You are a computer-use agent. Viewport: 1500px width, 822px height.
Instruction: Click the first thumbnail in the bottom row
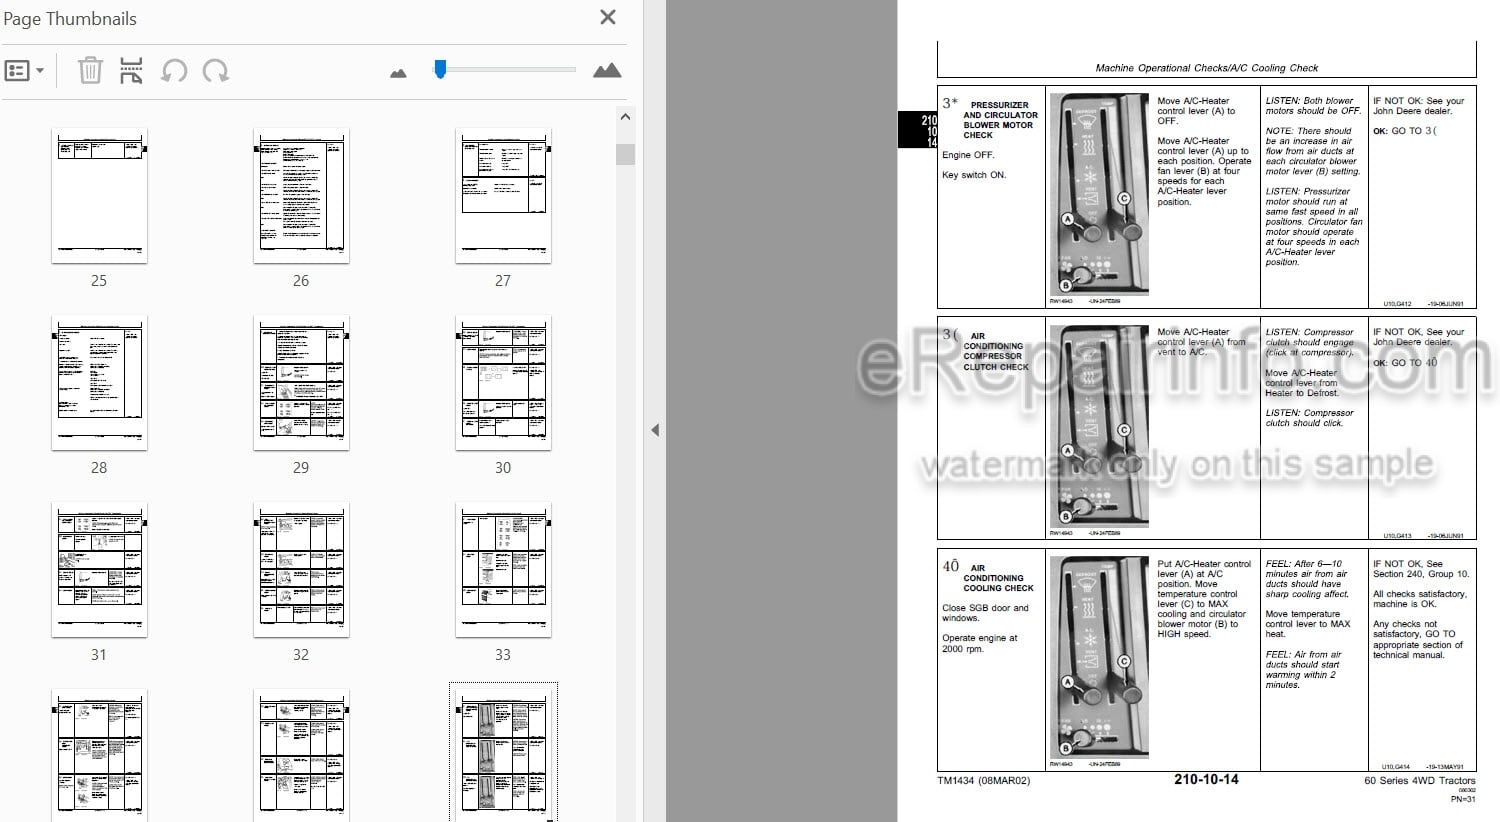click(99, 756)
